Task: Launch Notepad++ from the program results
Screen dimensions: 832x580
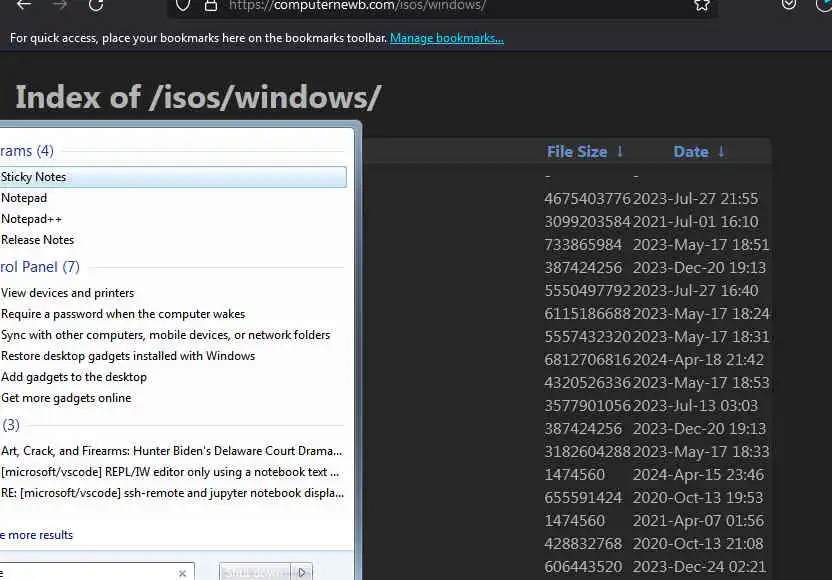Action: pyautogui.click(x=31, y=219)
